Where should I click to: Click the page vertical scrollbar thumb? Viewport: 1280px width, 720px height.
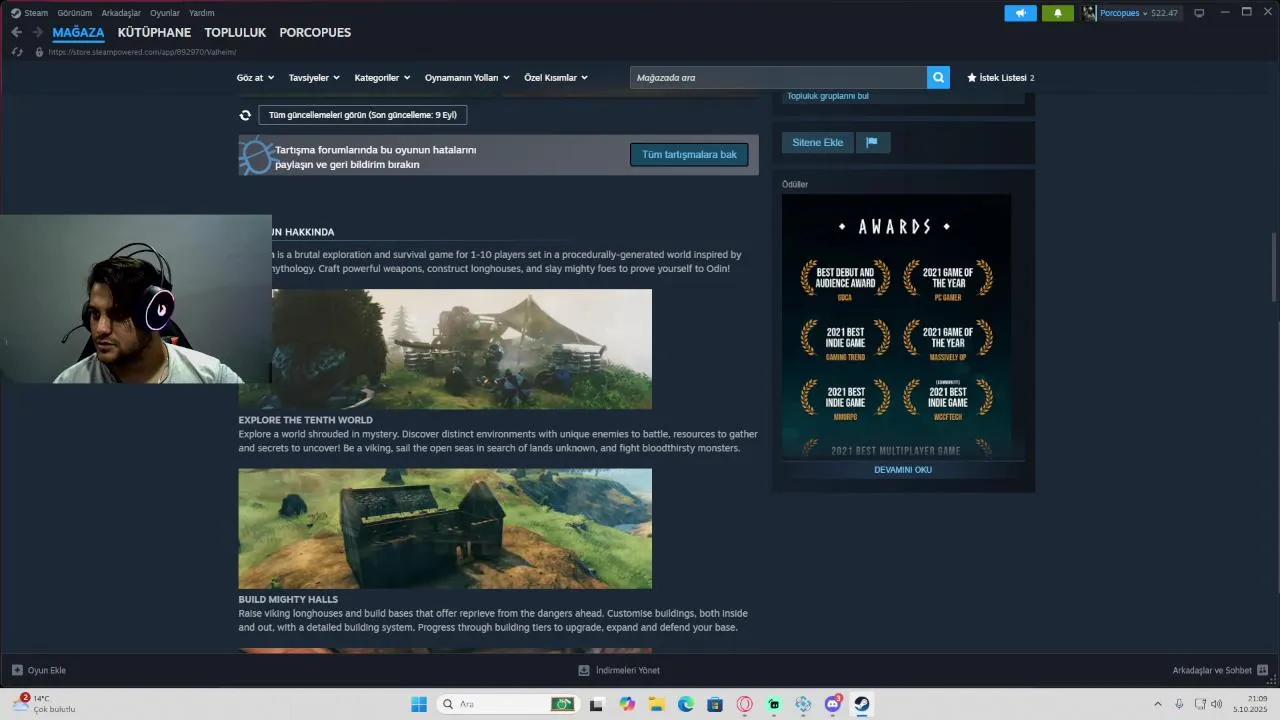point(1274,266)
